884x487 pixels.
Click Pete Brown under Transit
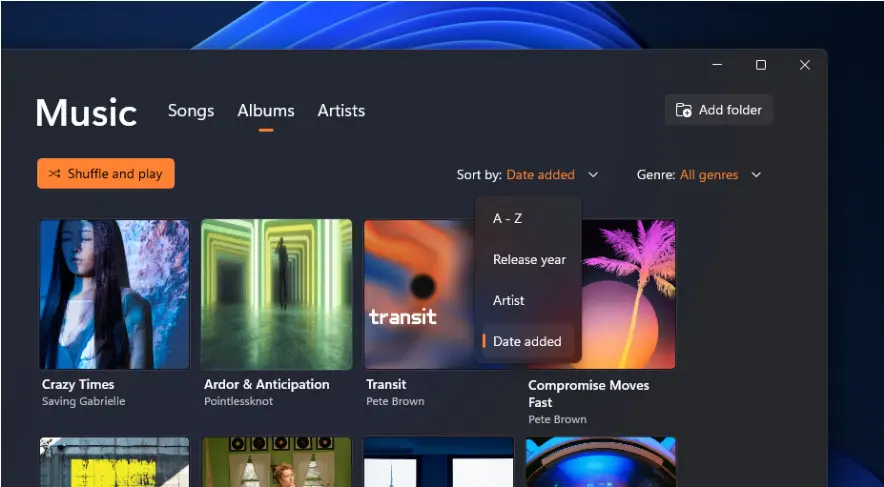[395, 401]
